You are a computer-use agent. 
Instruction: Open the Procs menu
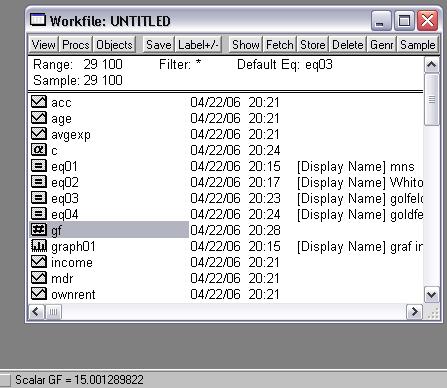click(x=76, y=45)
